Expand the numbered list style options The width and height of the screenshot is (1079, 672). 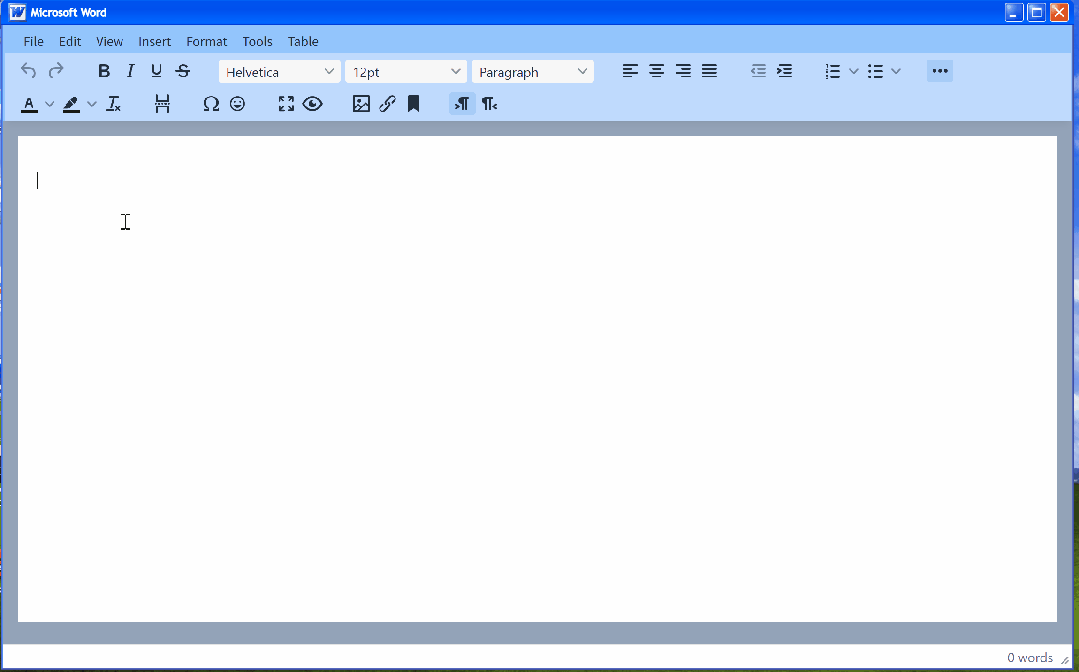click(853, 70)
